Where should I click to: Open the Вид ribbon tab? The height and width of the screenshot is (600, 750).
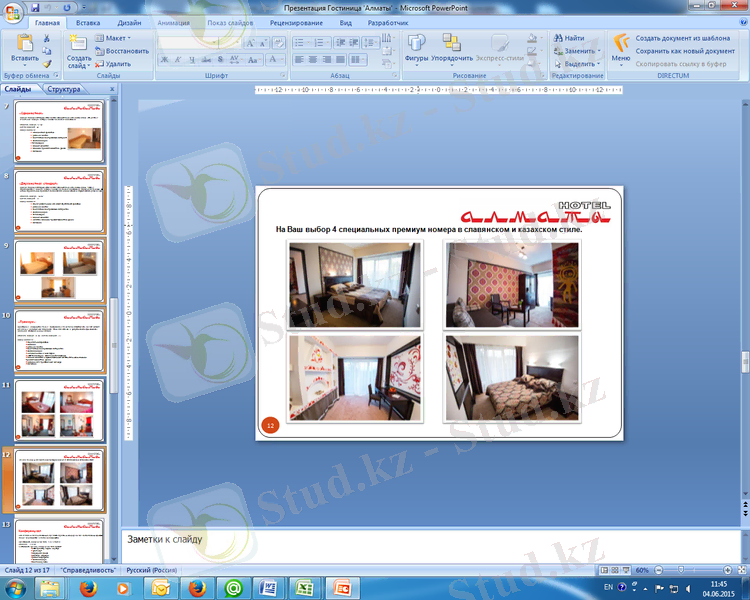[x=345, y=22]
